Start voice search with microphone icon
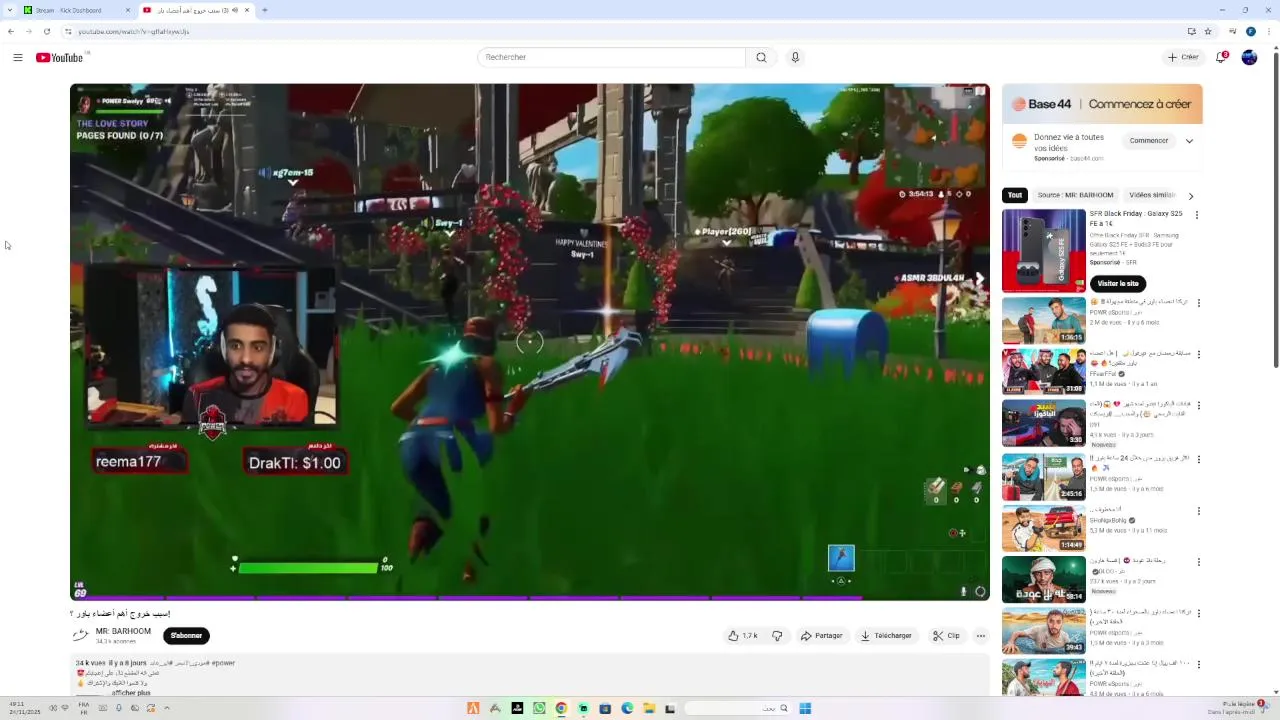Viewport: 1280px width, 720px height. 795,57
